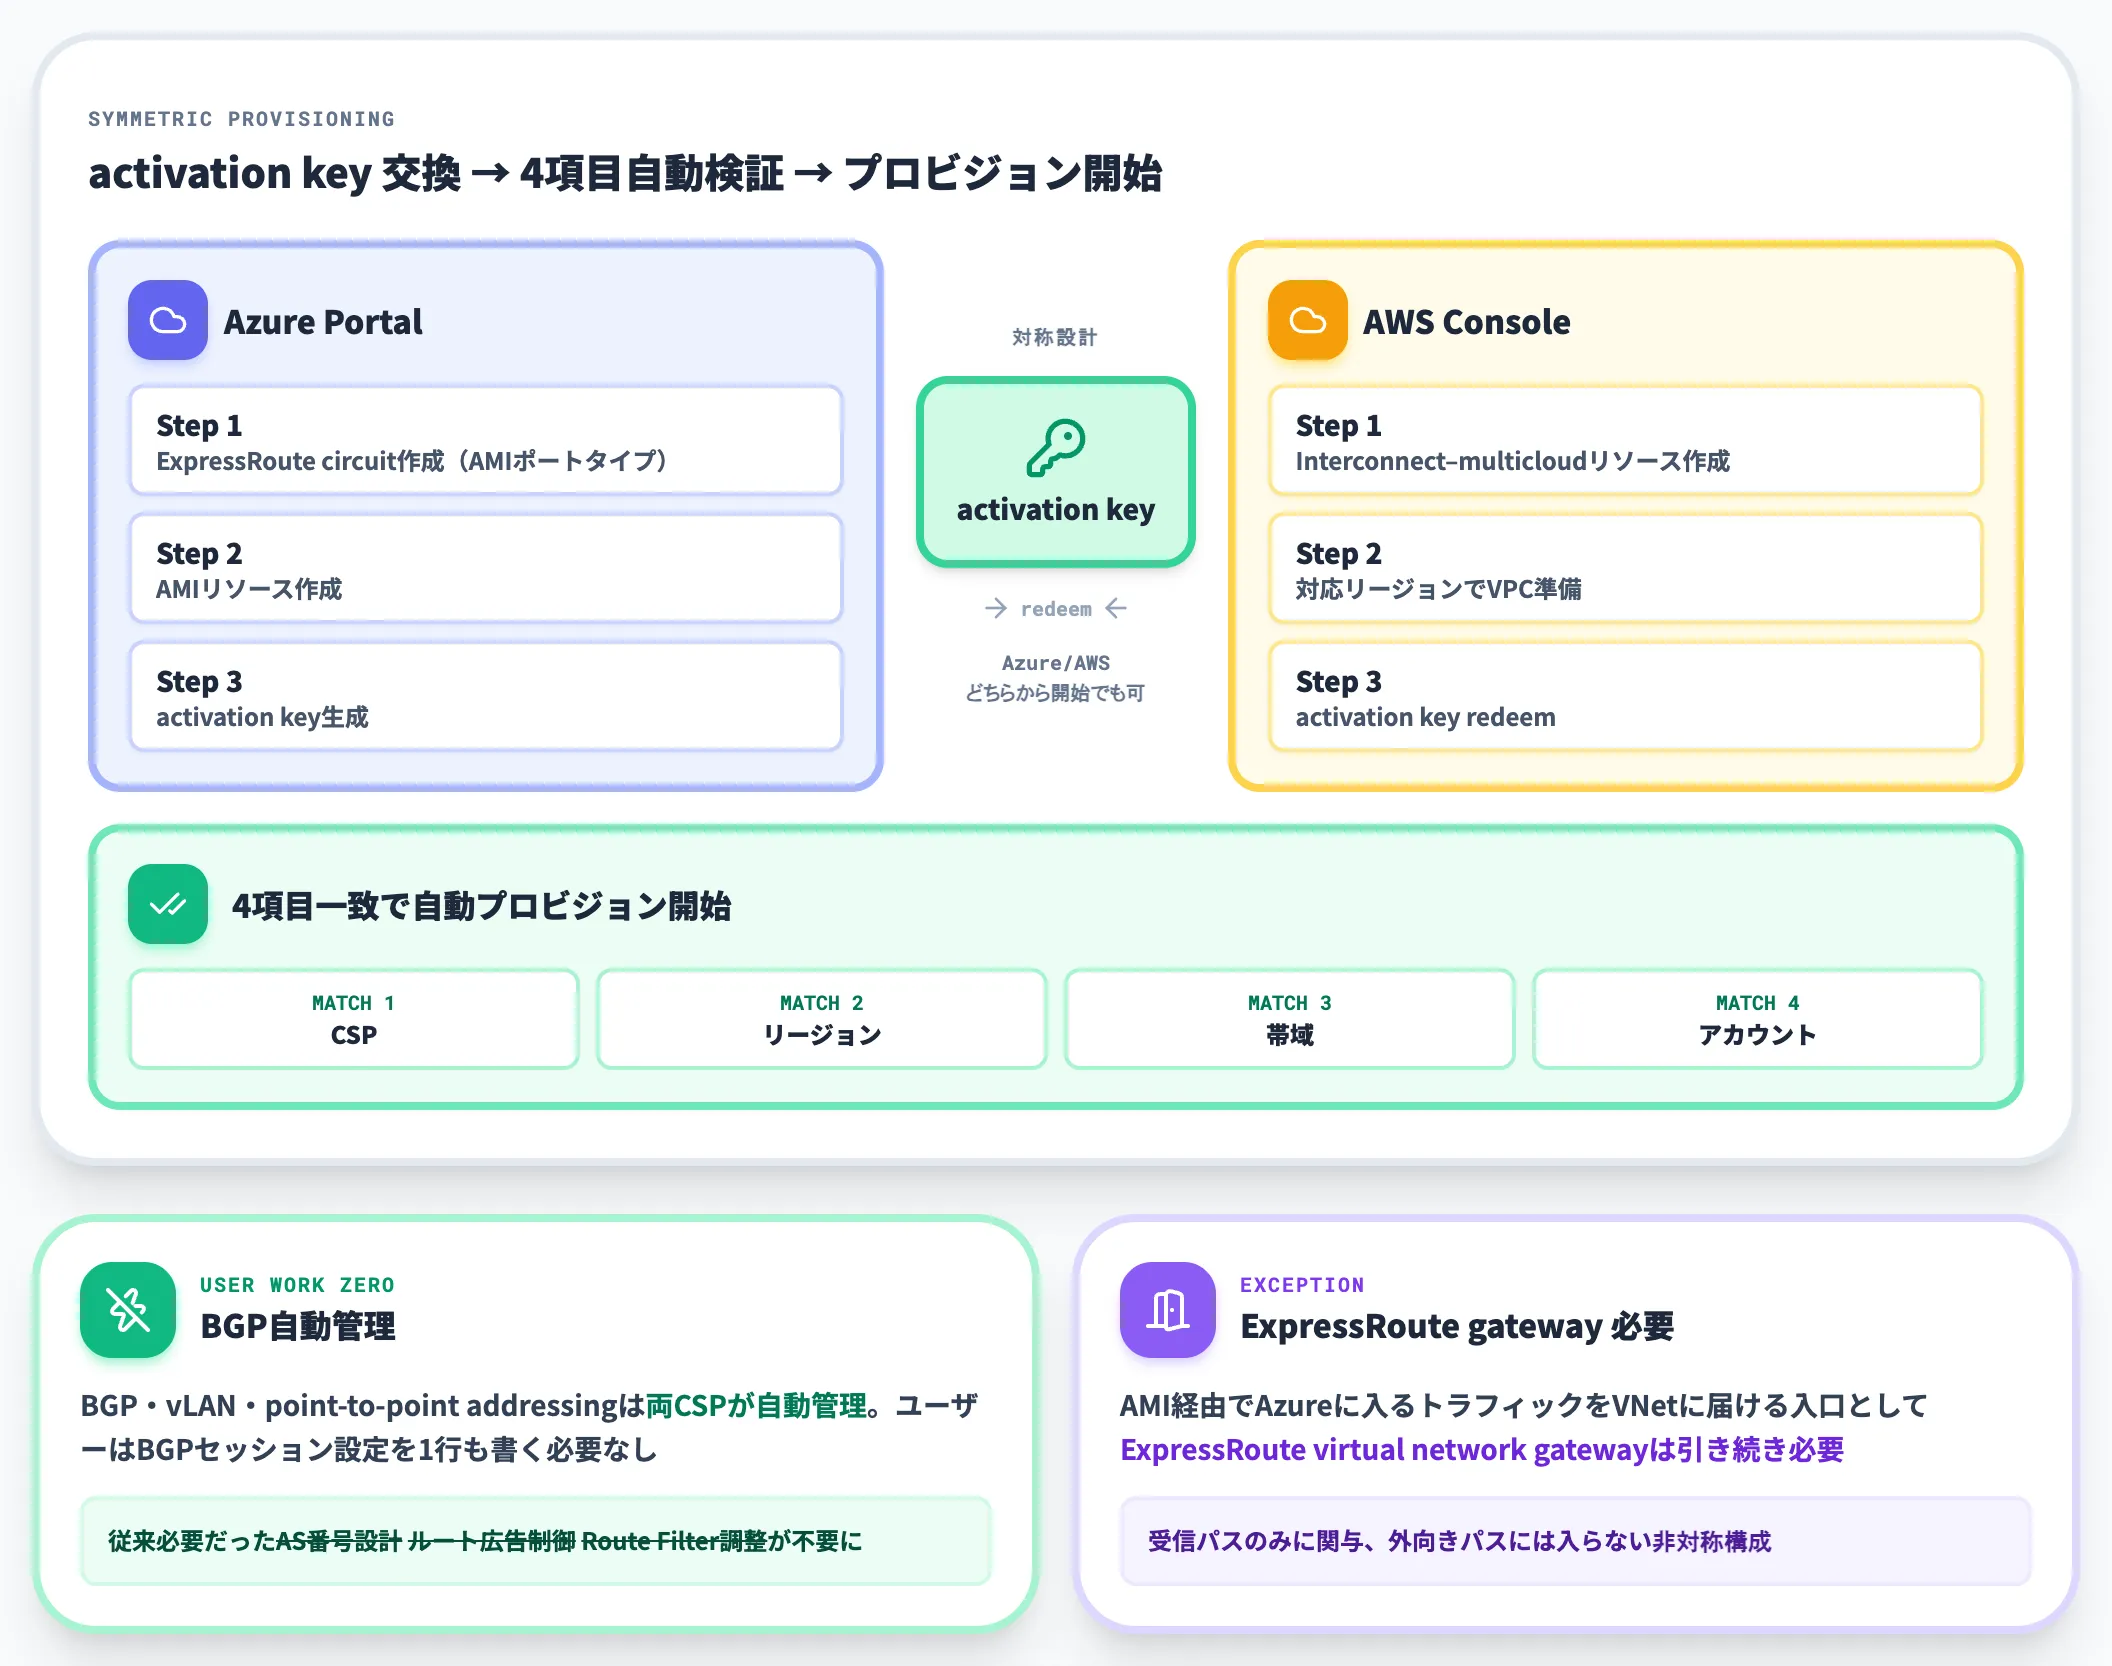Click the green double-checkmark icon

pyautogui.click(x=168, y=904)
